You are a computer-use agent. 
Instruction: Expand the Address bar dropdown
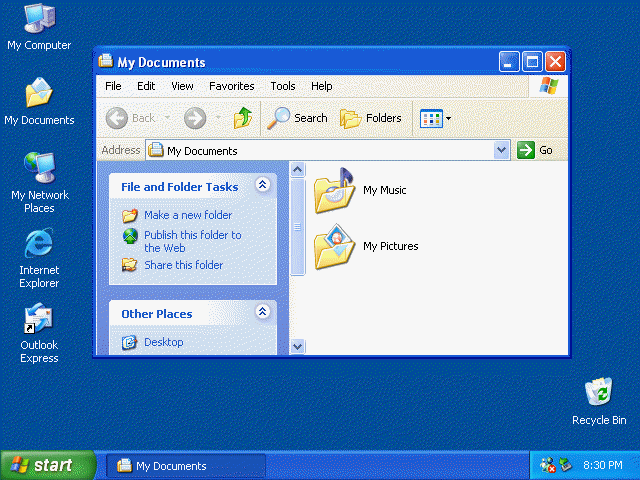tap(502, 150)
